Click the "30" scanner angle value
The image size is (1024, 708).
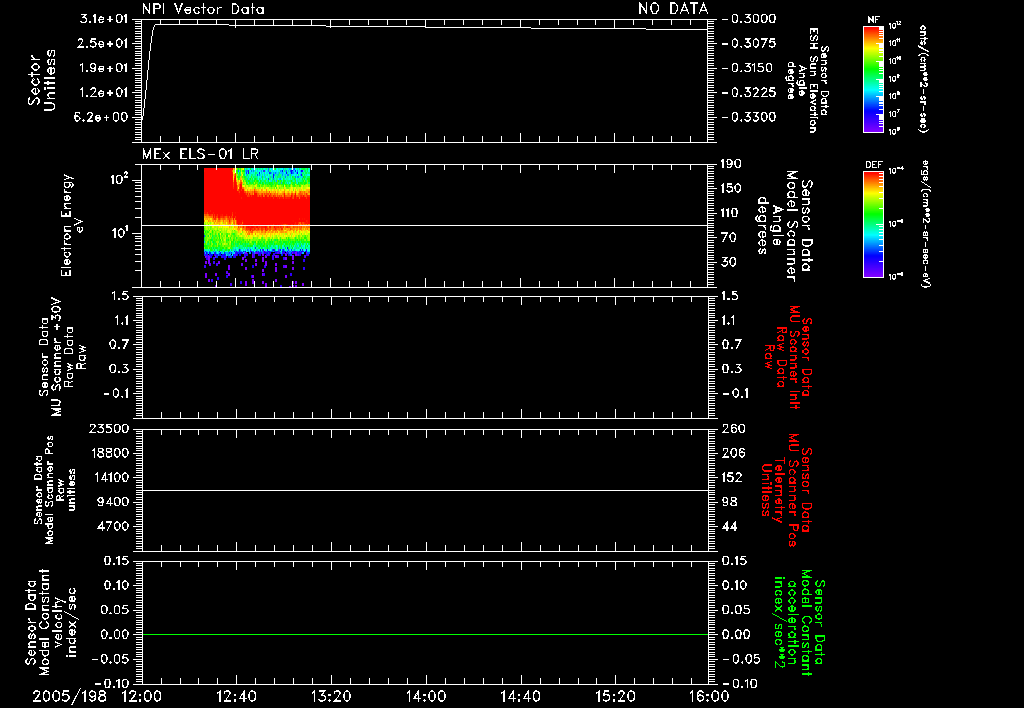[728, 262]
